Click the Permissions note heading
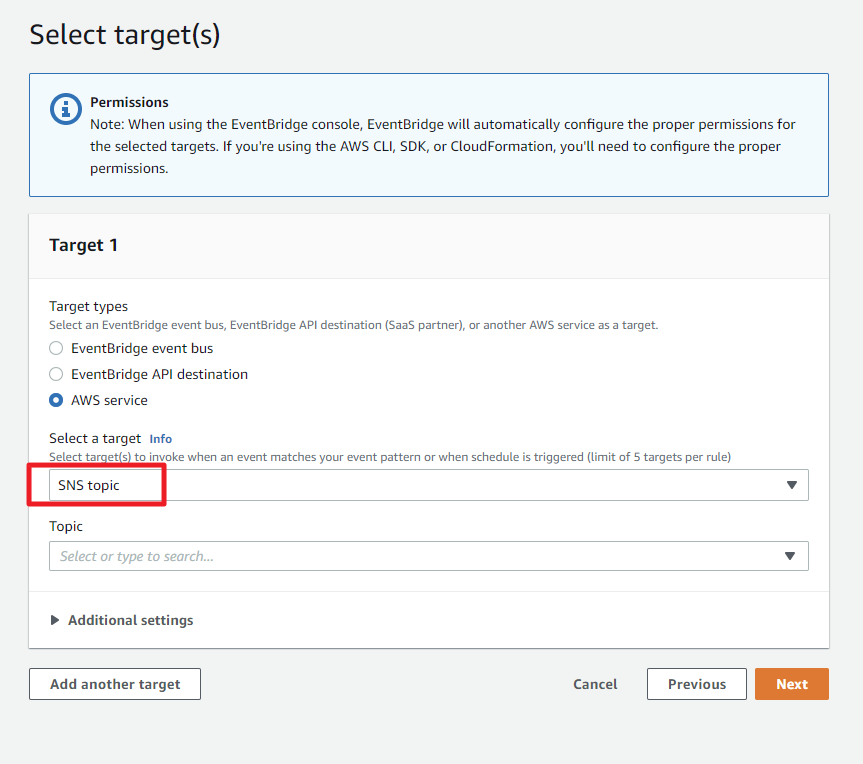The image size is (863, 764). pos(129,102)
